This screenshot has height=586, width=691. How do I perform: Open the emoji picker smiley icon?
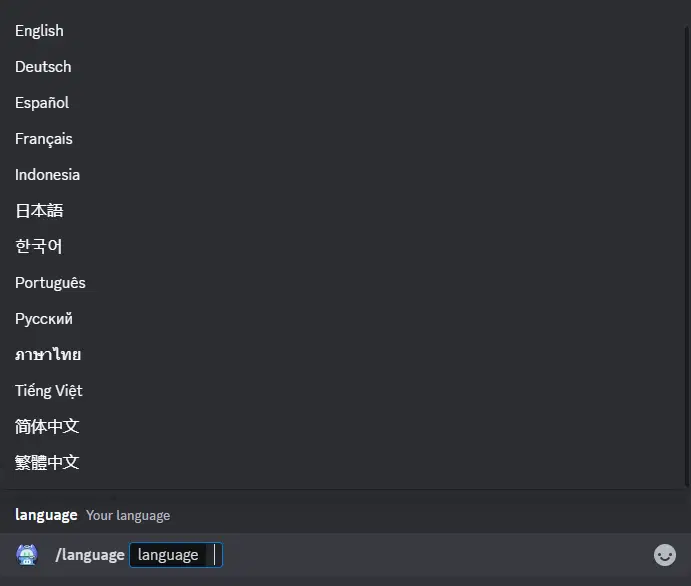click(x=665, y=555)
